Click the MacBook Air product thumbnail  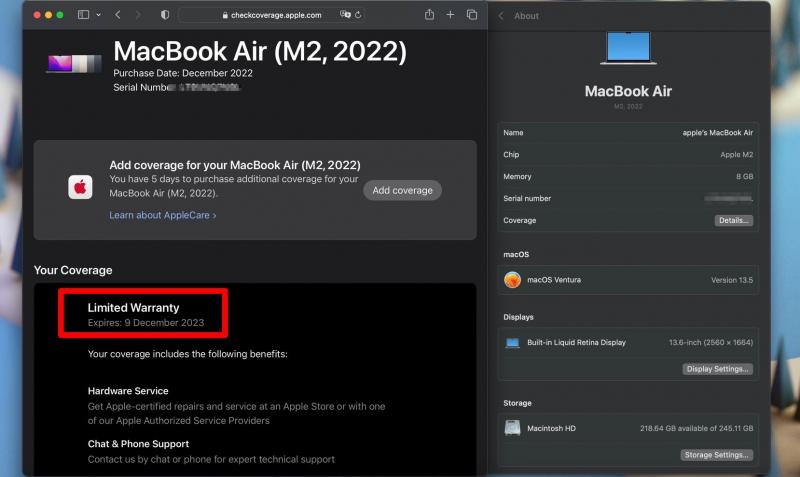74,63
